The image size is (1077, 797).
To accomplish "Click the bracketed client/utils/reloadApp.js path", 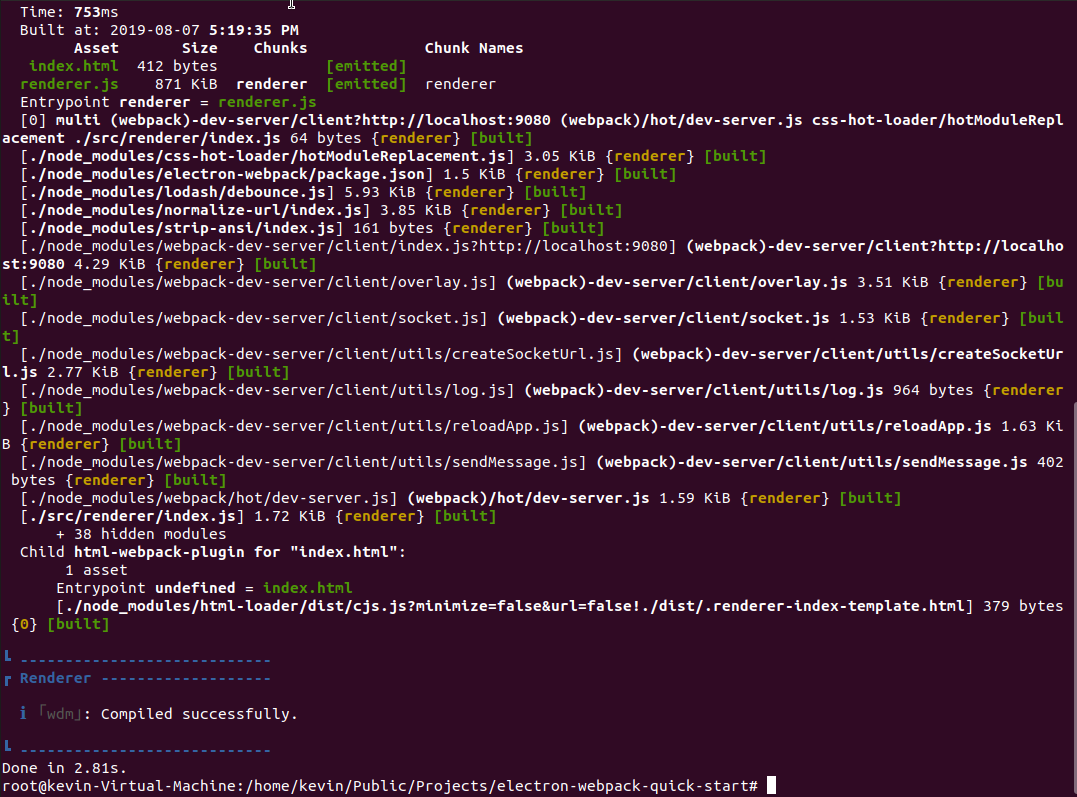I will [294, 426].
